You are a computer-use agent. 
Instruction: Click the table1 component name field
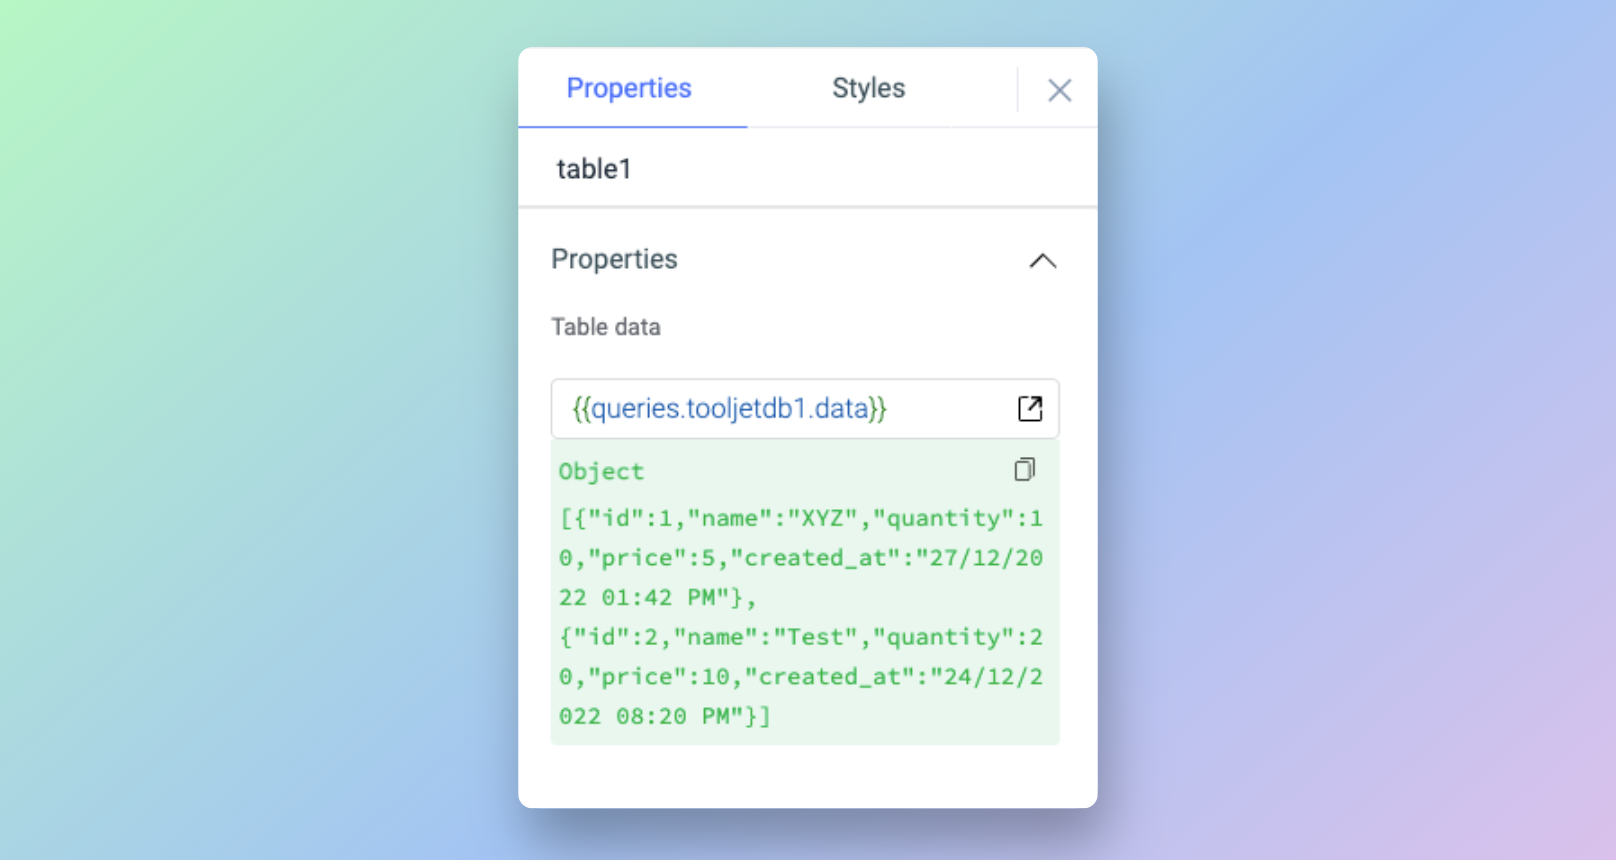[594, 169]
